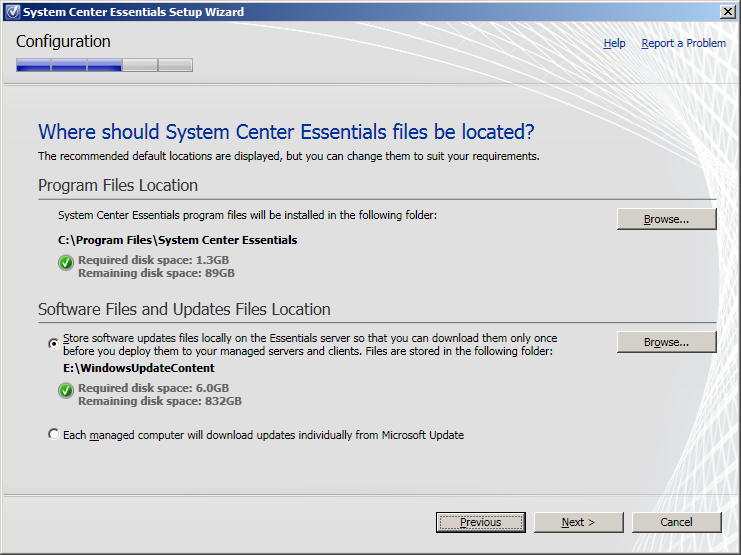Select the store updates locally radio button
This screenshot has width=741, height=555.
(54, 343)
